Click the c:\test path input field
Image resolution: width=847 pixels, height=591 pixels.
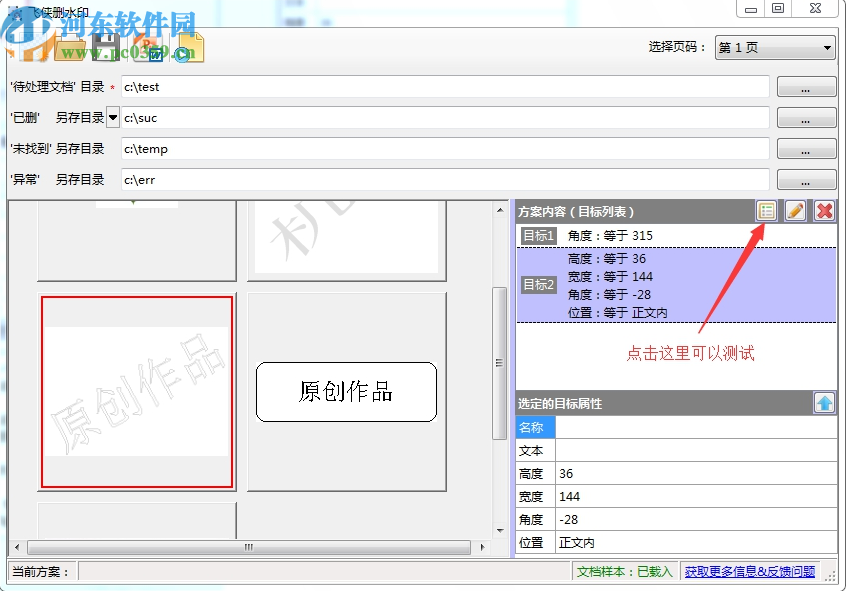click(445, 87)
